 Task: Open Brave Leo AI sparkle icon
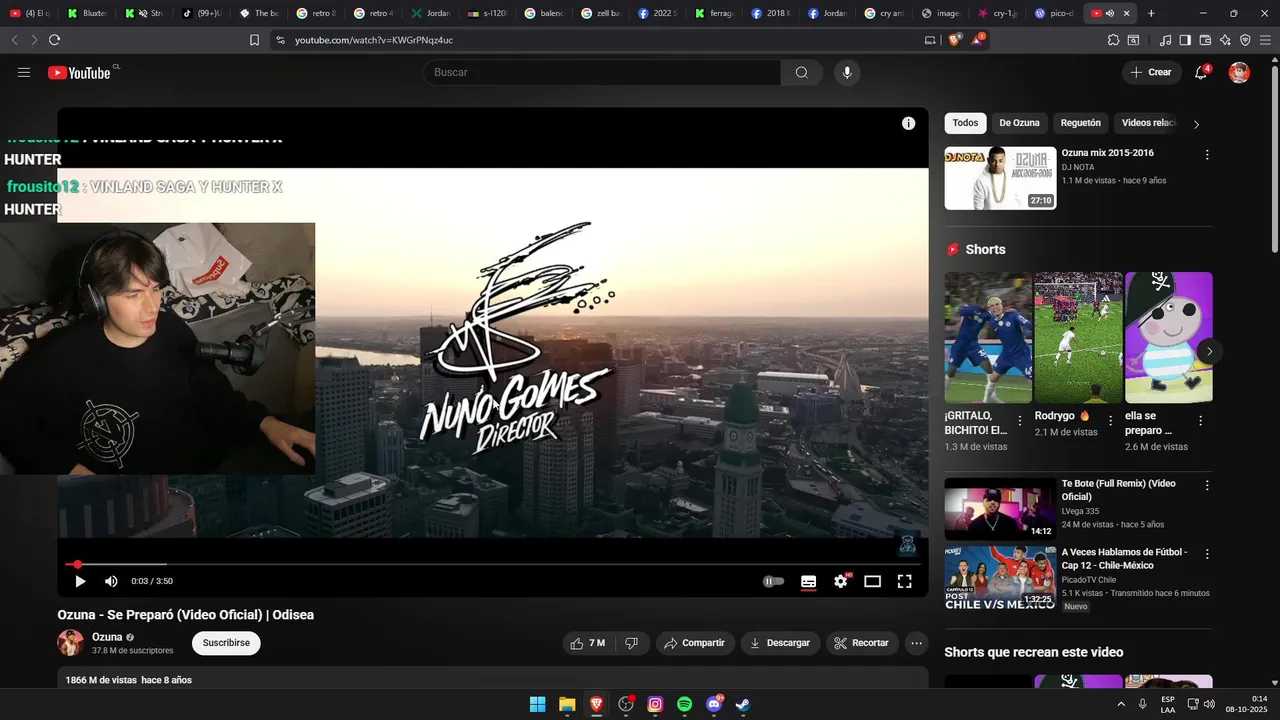(x=1225, y=40)
